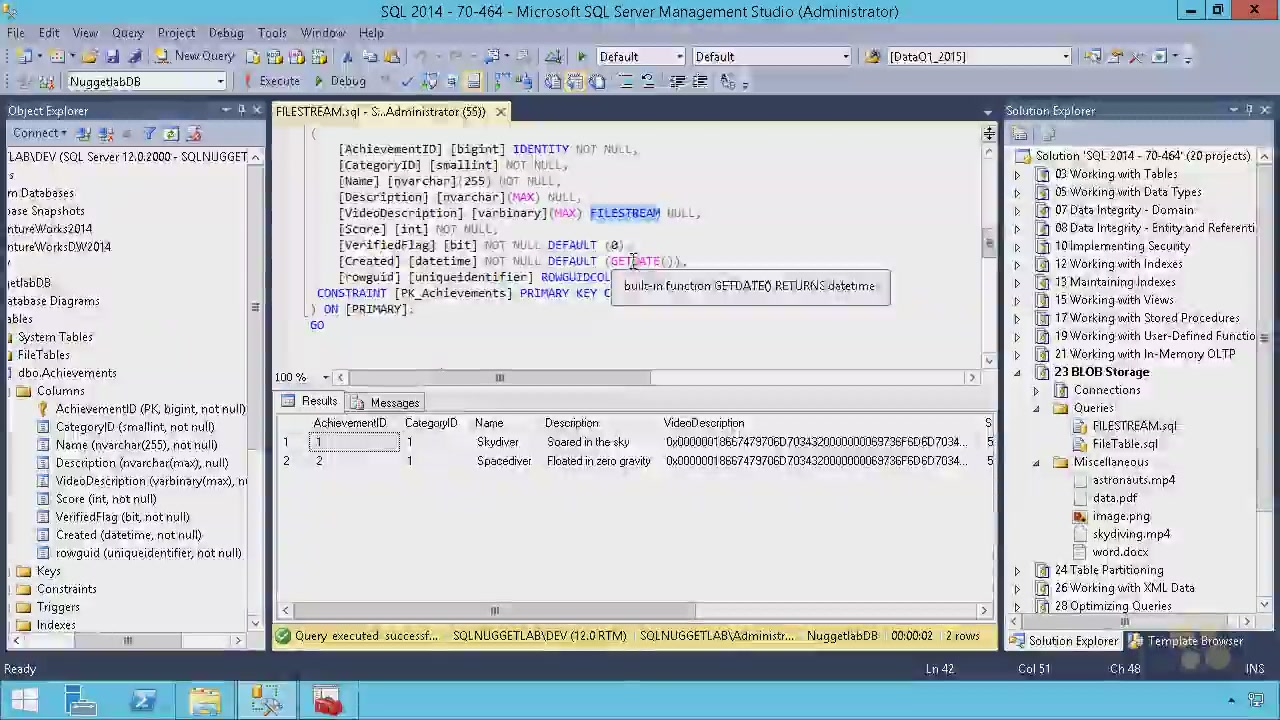Collapse the Queries folder in Solution Explorer
Screen dimensions: 1280x720
[1036, 408]
